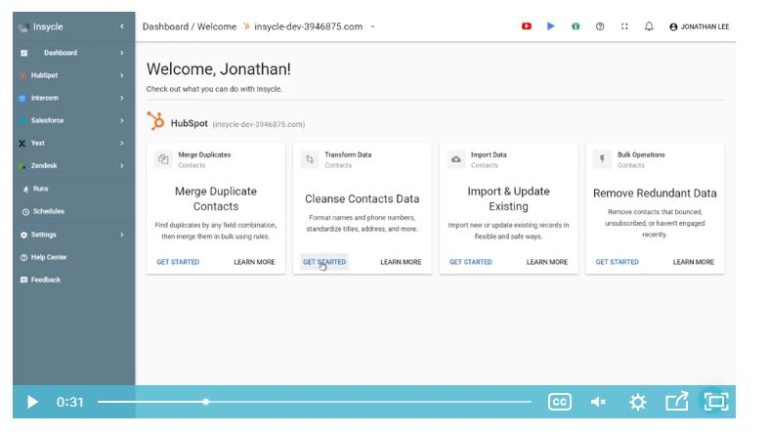Click the red YouTube icon in header
Viewport: 768px width, 435px height.
pyautogui.click(x=526, y=27)
